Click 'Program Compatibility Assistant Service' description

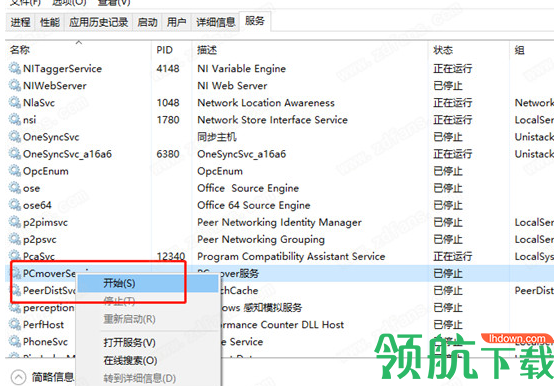coord(291,256)
